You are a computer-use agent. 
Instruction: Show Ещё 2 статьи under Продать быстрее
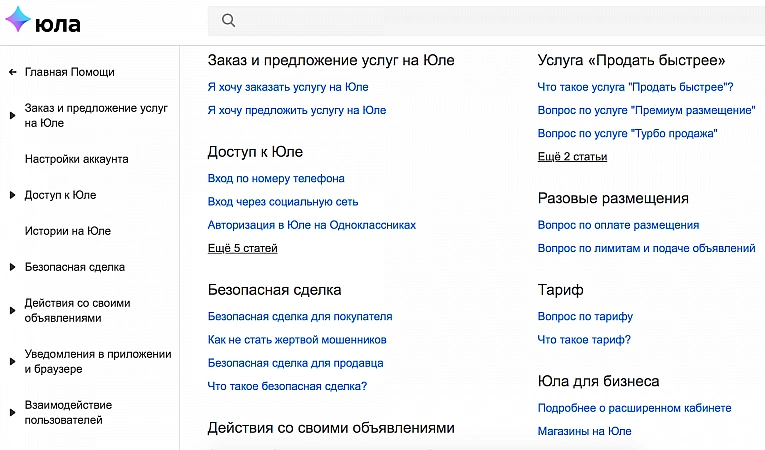pos(572,156)
